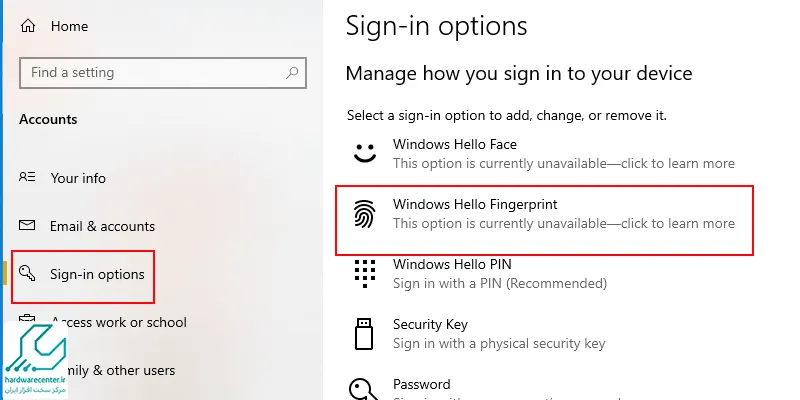The height and width of the screenshot is (400, 800).
Task: Go to Access work or school
Action: [119, 322]
